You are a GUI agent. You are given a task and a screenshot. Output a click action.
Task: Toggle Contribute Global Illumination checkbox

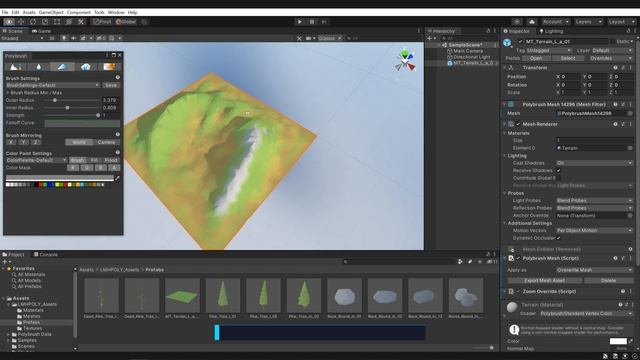click(558, 178)
